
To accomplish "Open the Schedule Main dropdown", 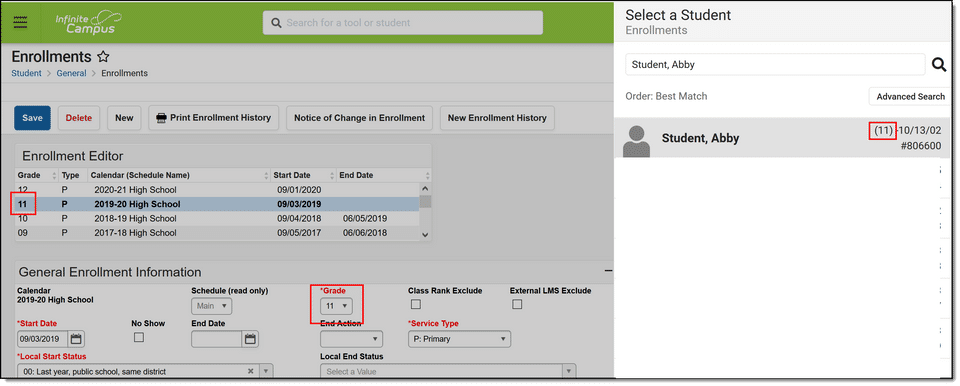I will pyautogui.click(x=212, y=305).
